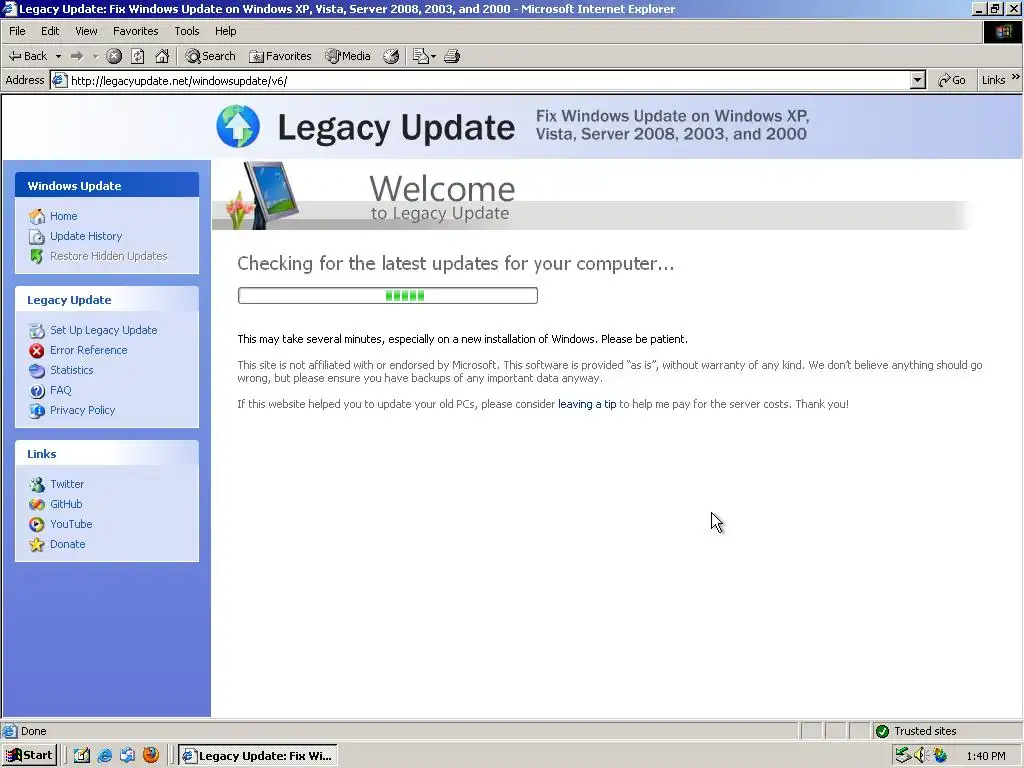
Task: Open the Windows Start menu
Action: click(29, 756)
